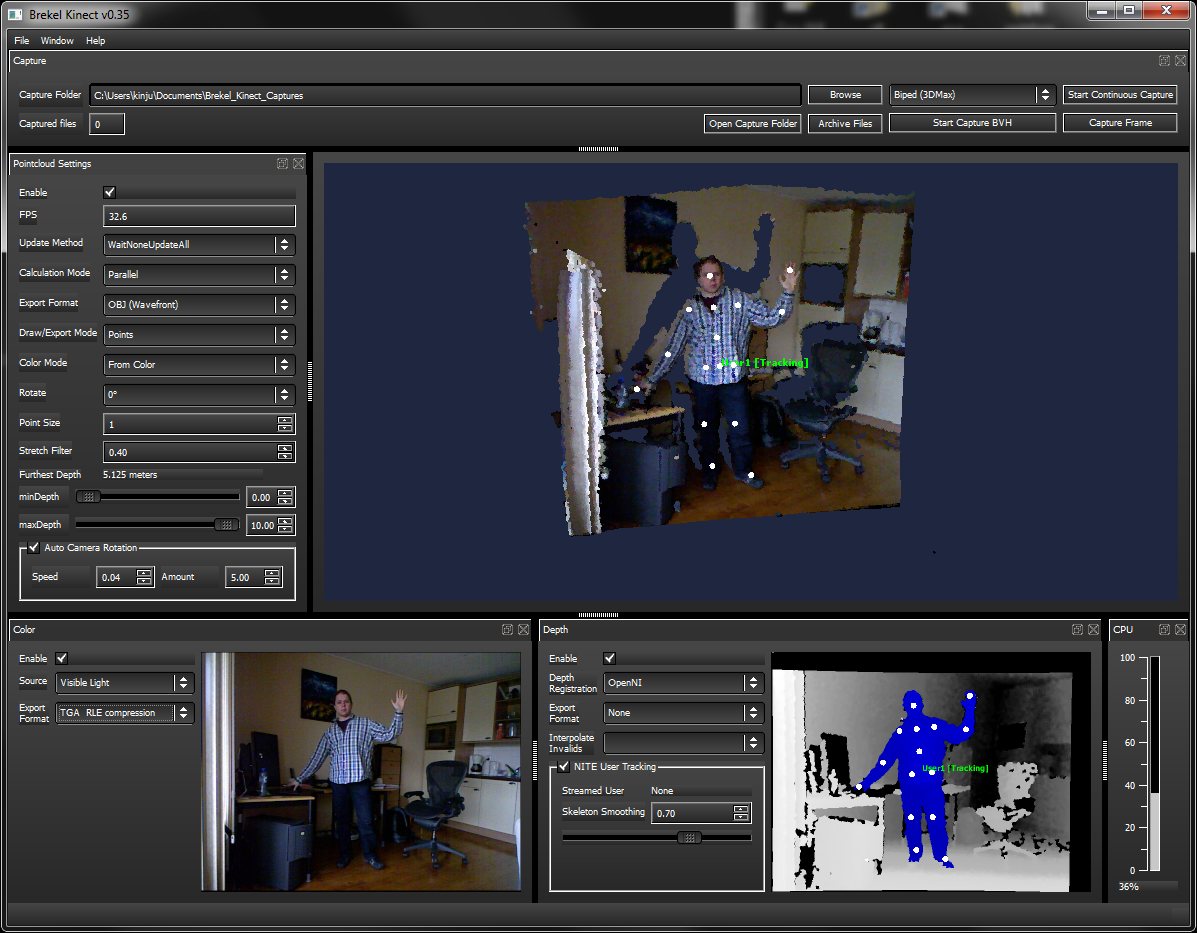Image resolution: width=1197 pixels, height=933 pixels.
Task: Open the Update Method dropdown
Action: click(x=199, y=244)
